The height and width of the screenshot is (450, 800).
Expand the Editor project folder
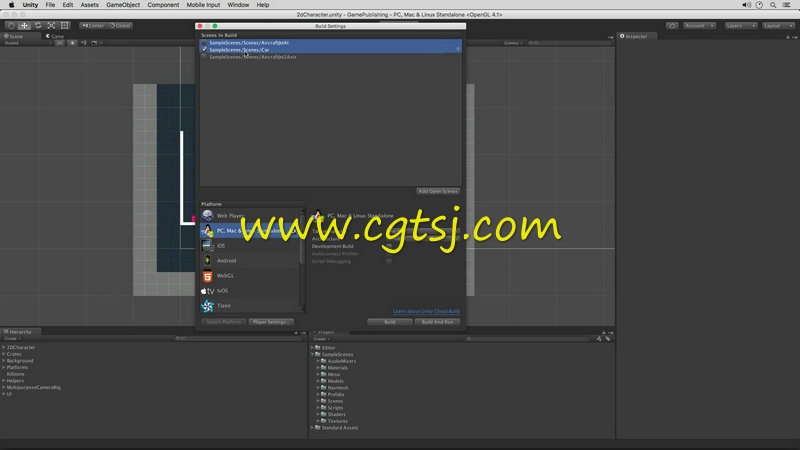point(312,347)
